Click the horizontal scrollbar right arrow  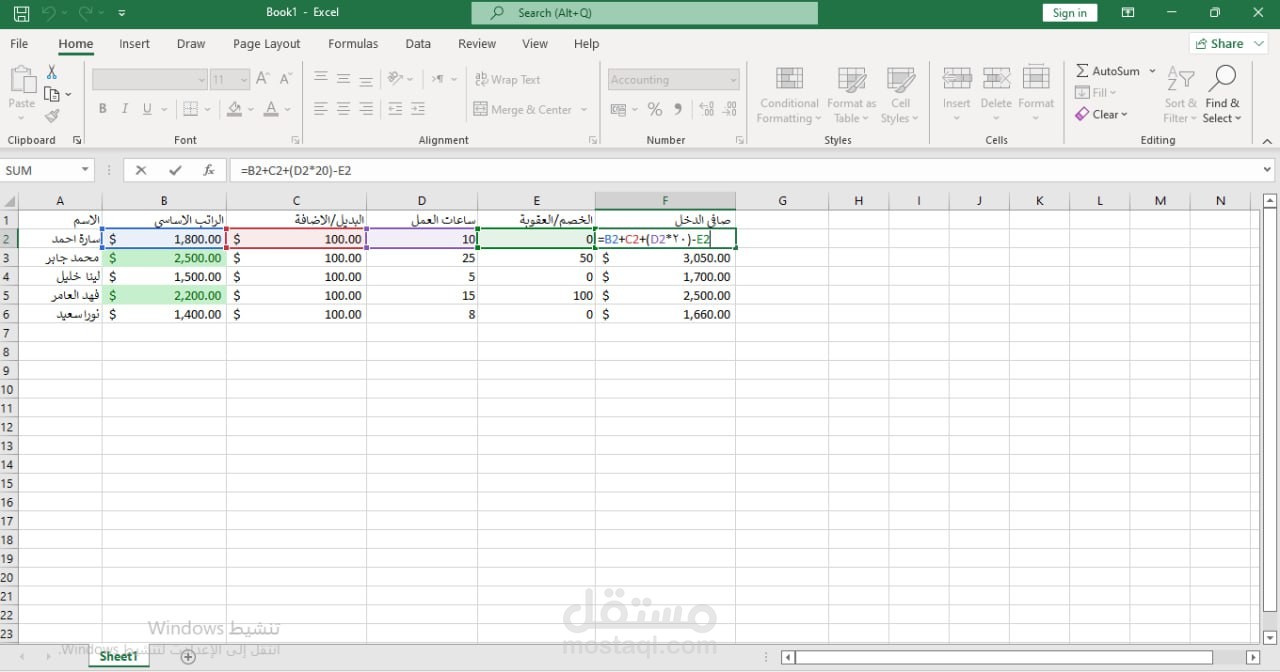[x=1253, y=657]
